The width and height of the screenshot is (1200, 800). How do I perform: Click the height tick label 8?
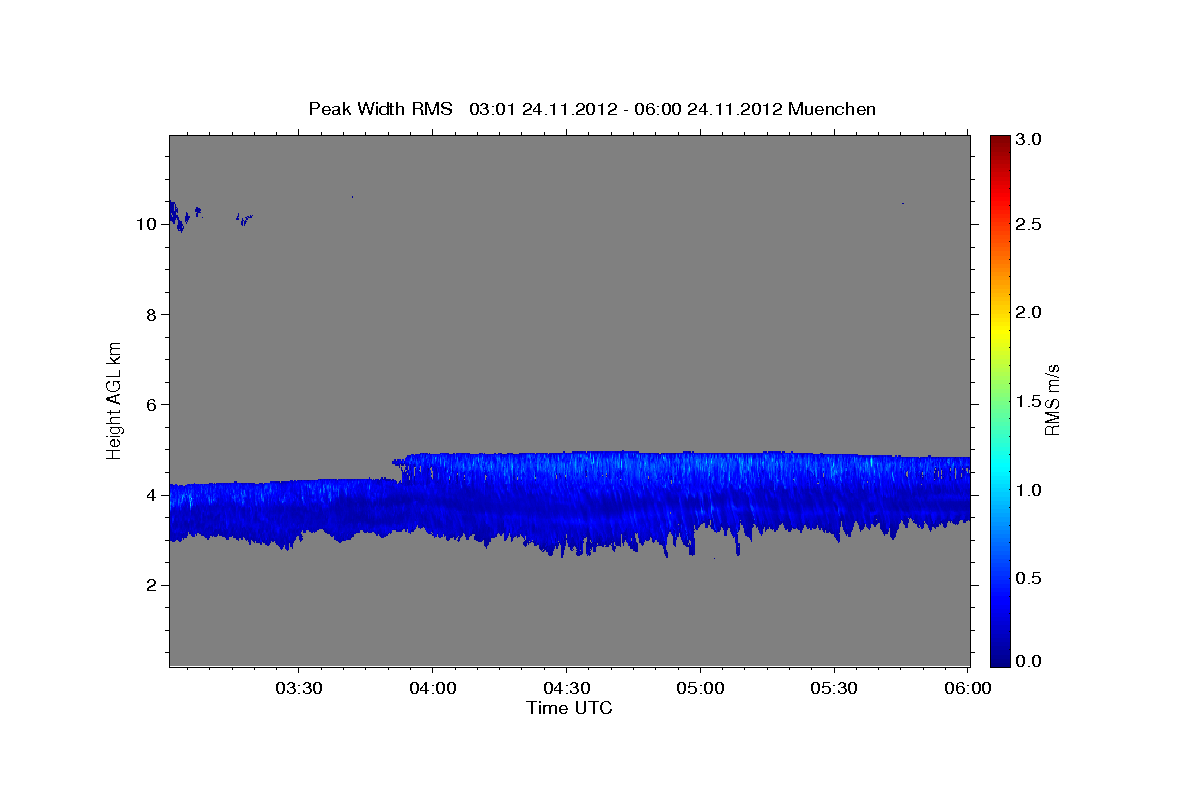coord(151,314)
